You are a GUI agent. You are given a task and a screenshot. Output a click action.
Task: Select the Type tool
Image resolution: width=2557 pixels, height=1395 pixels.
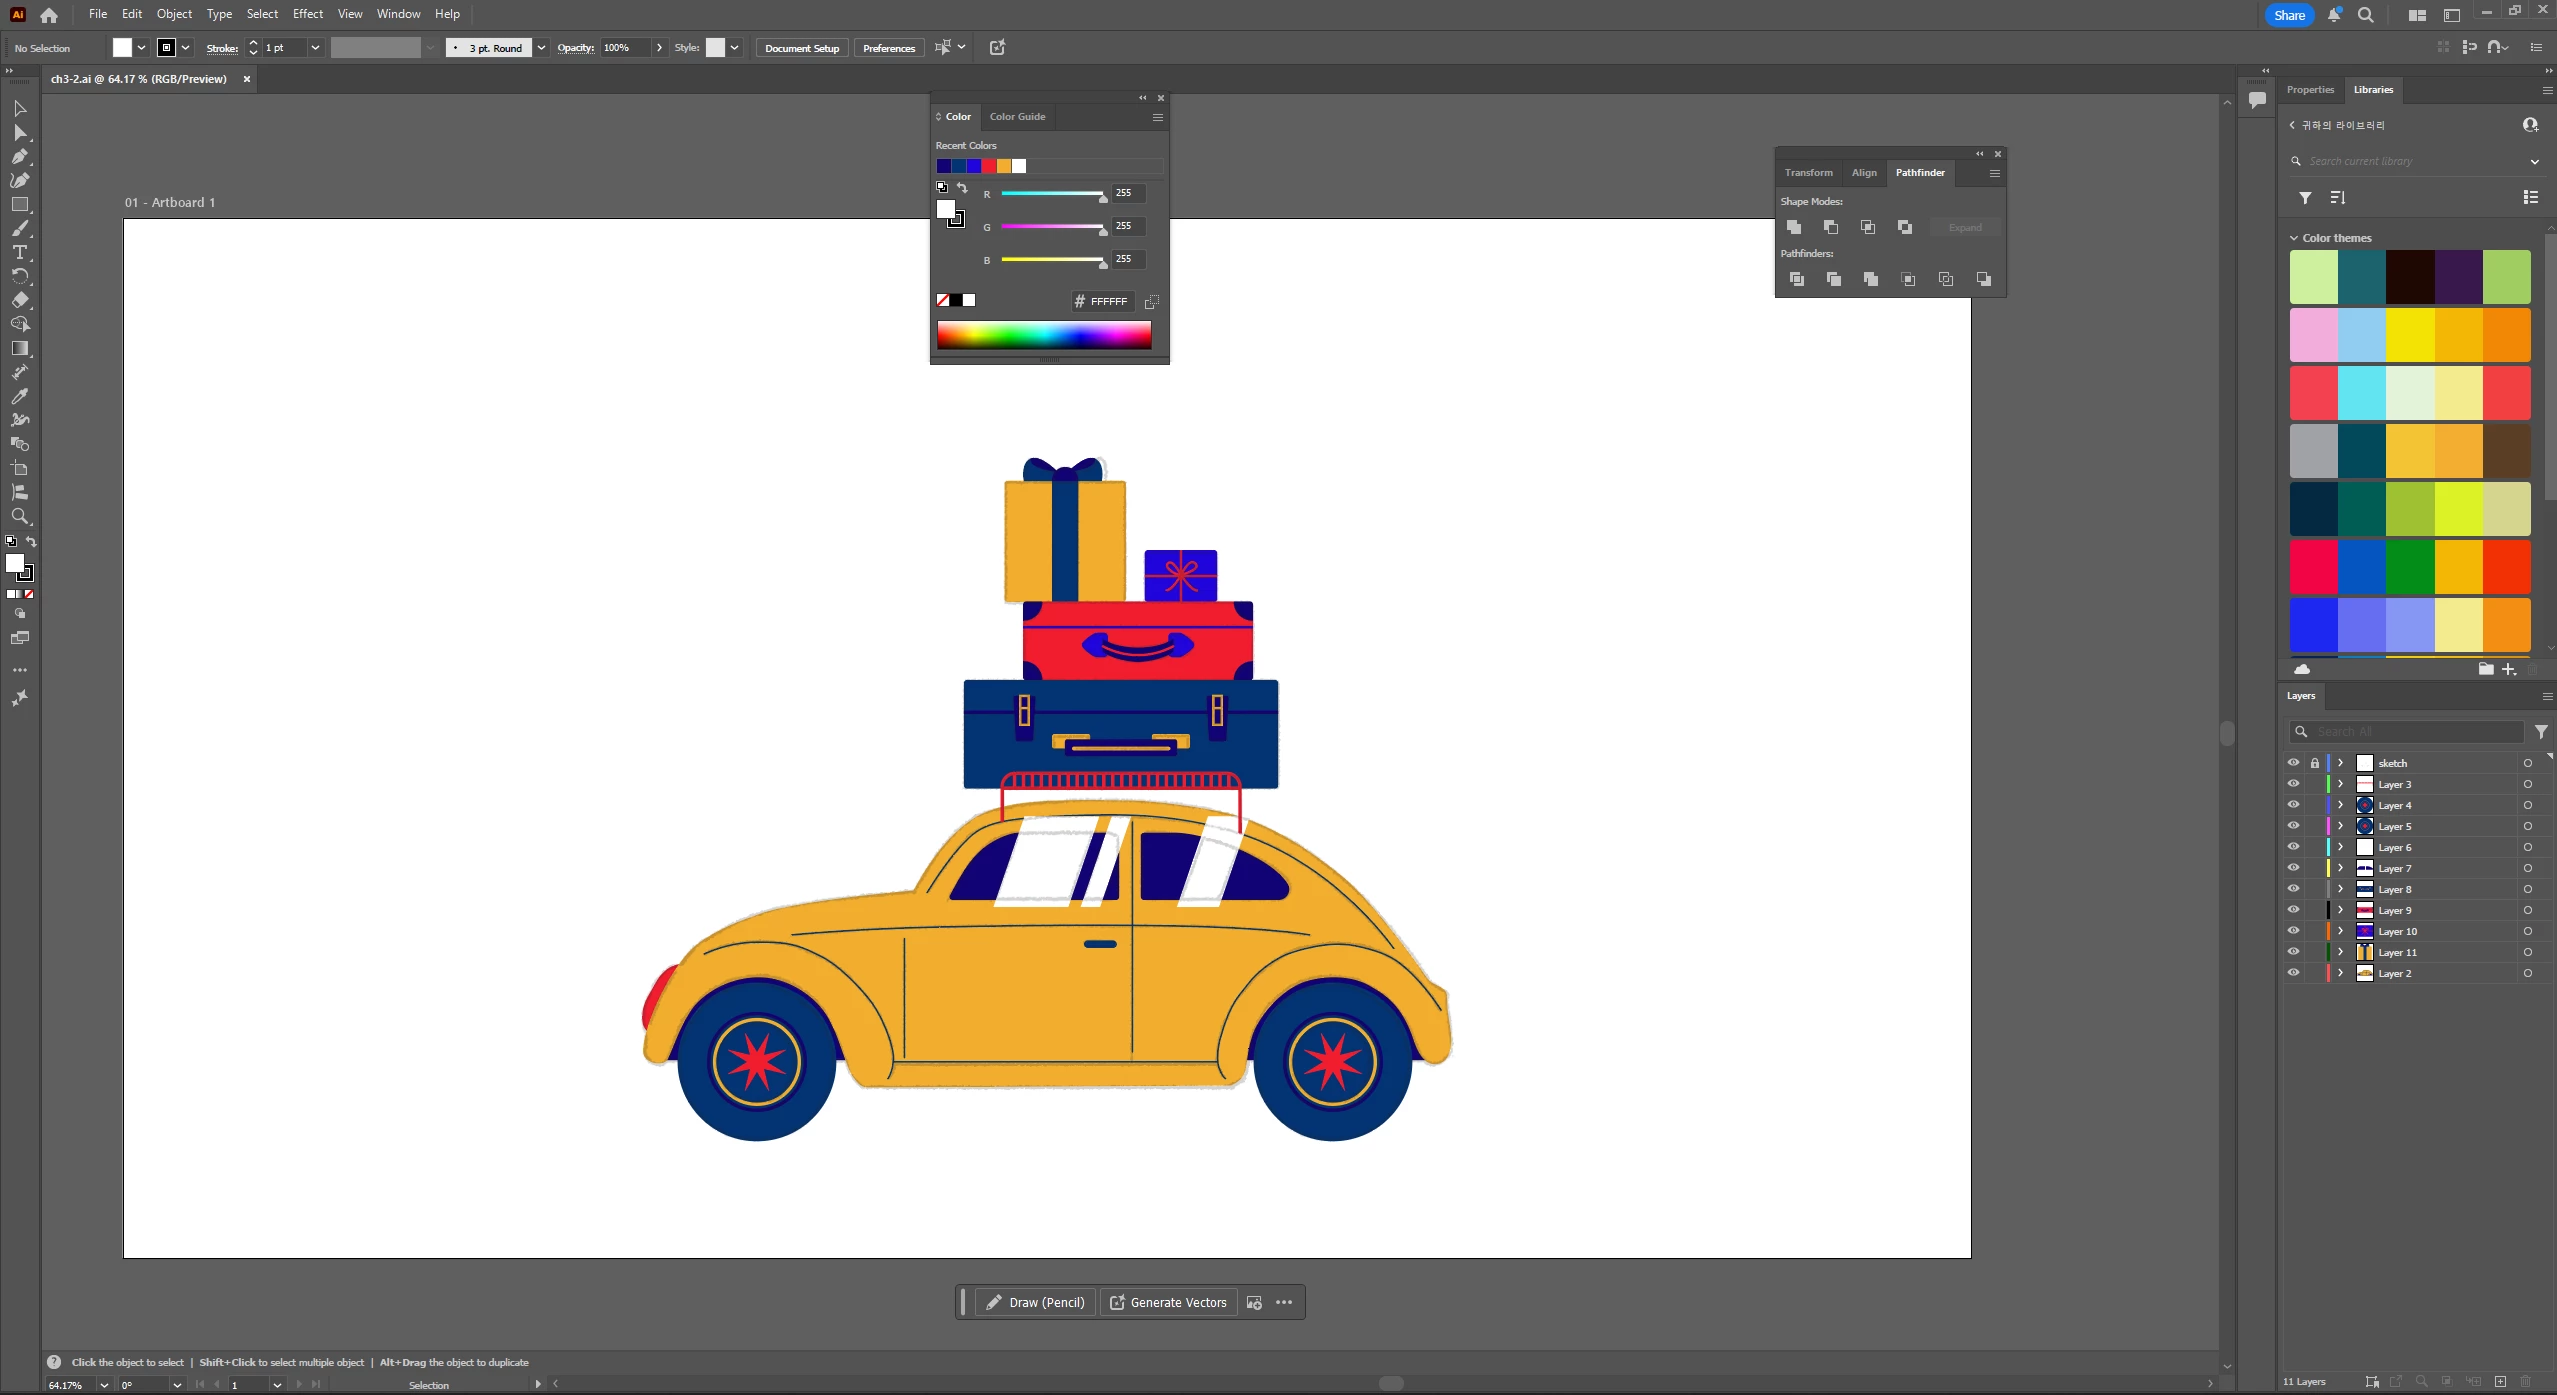pos(19,252)
